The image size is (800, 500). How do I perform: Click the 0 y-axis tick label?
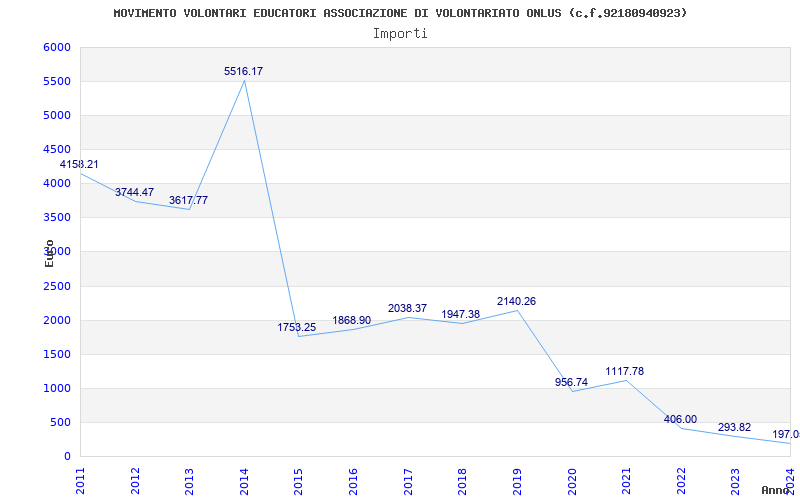[67, 457]
